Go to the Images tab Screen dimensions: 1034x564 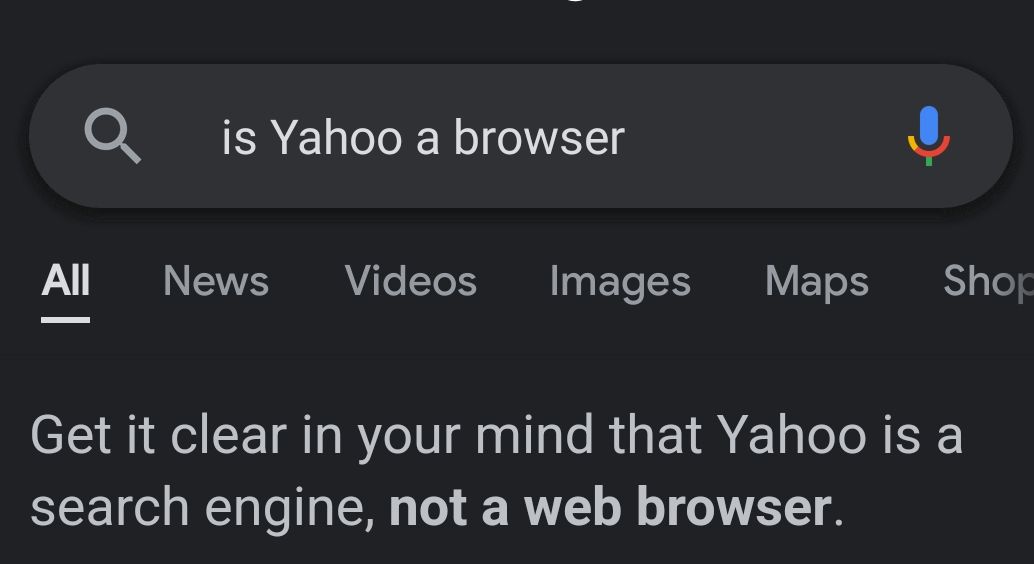click(620, 281)
